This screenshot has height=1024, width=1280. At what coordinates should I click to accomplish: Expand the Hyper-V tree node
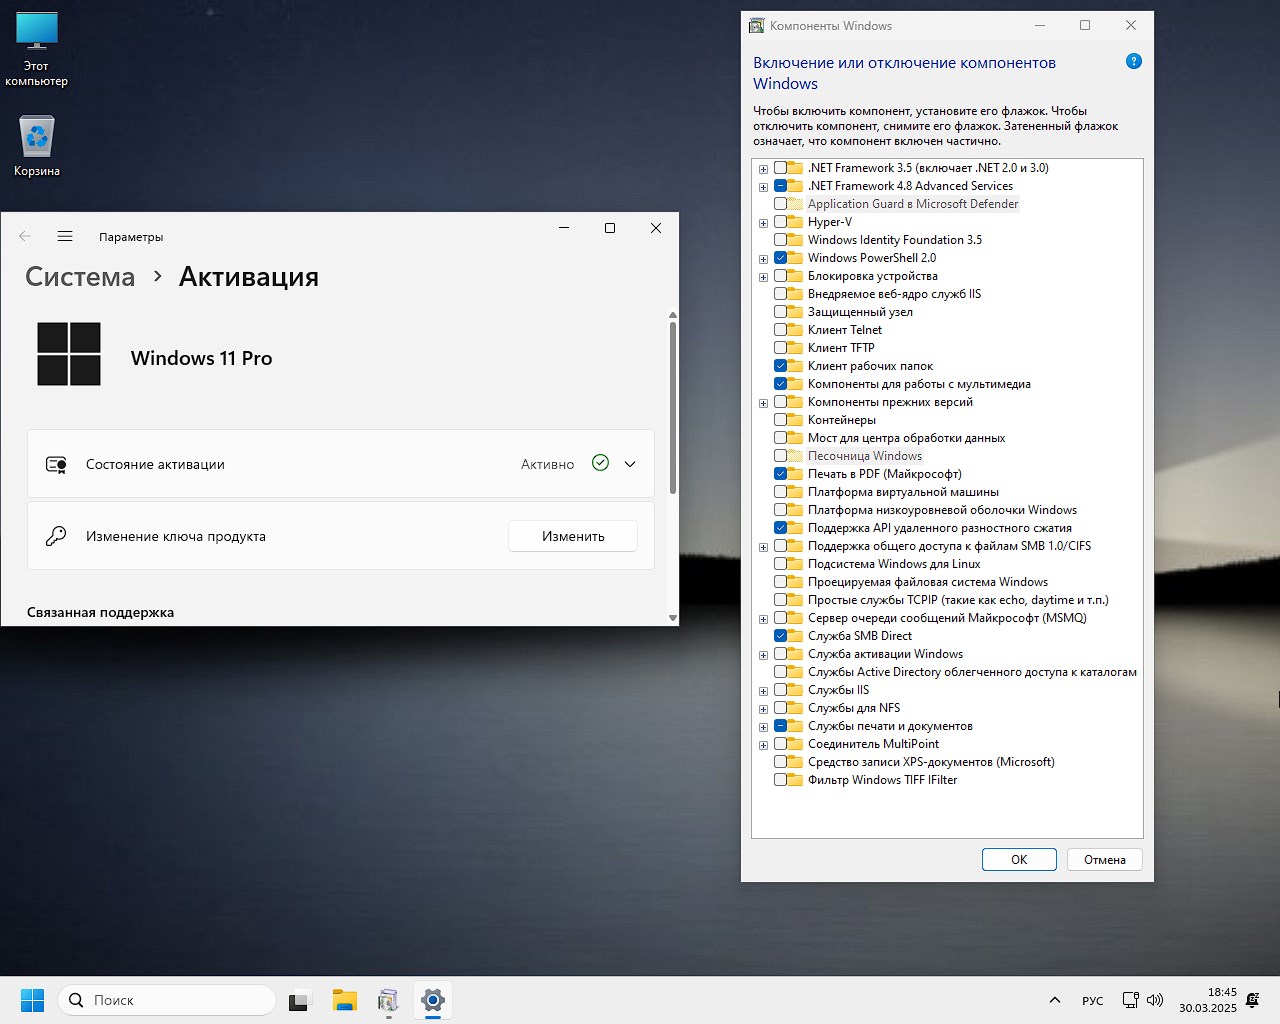763,223
